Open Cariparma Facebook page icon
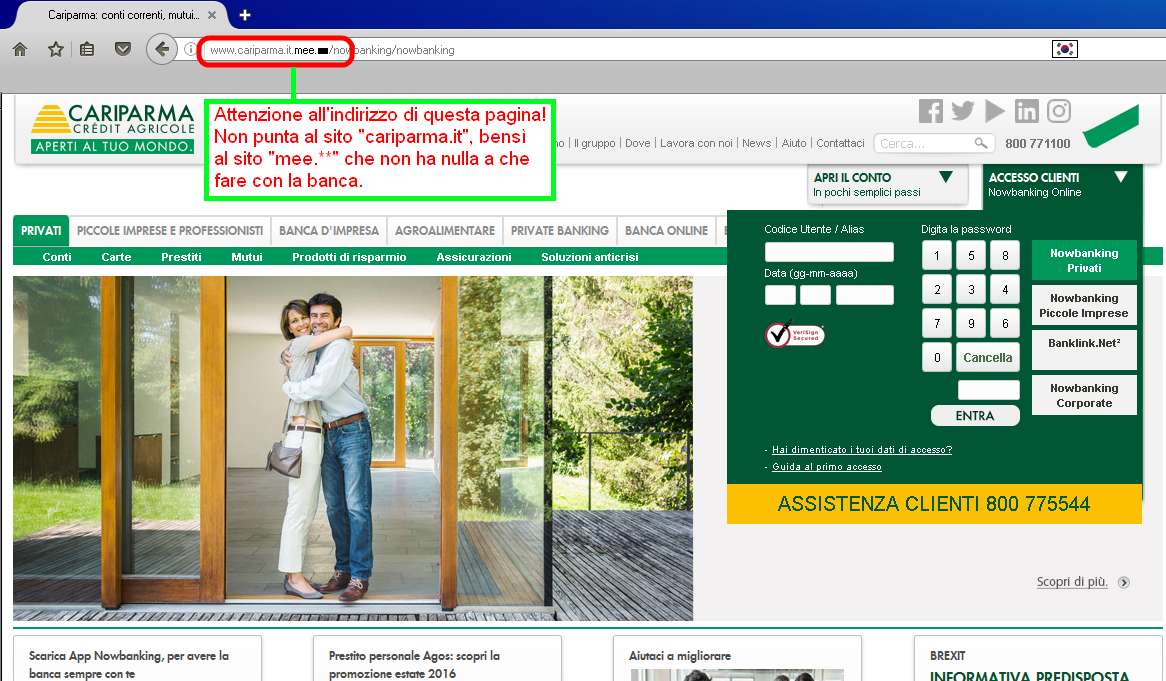 tap(930, 112)
